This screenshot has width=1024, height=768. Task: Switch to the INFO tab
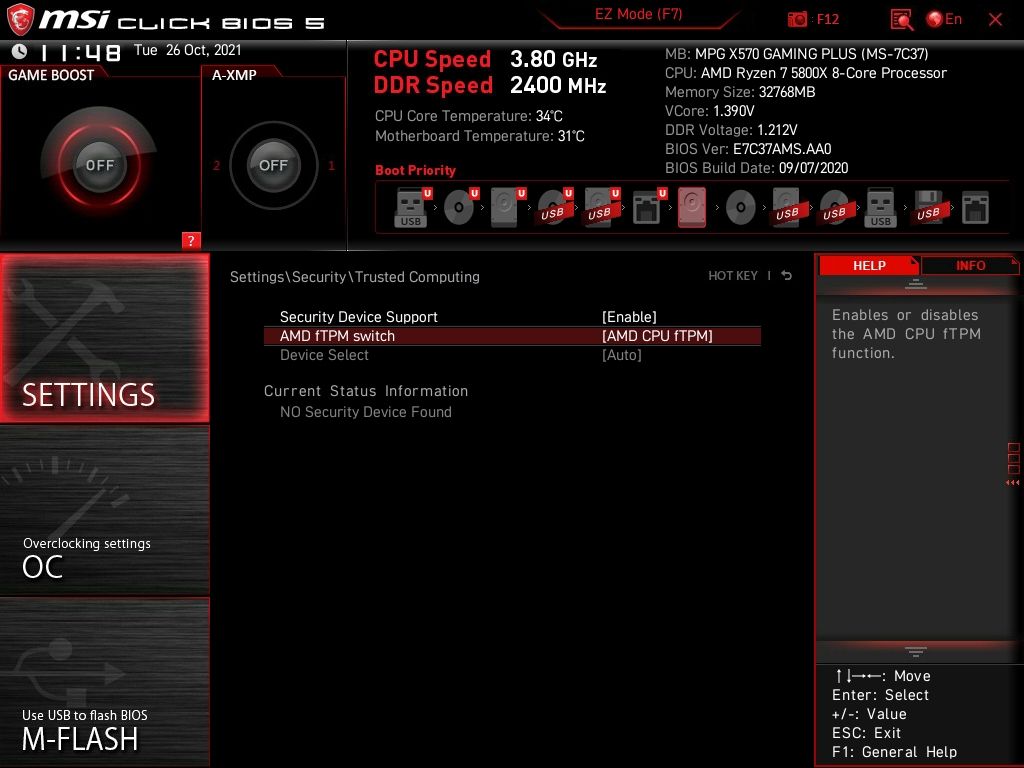(971, 265)
